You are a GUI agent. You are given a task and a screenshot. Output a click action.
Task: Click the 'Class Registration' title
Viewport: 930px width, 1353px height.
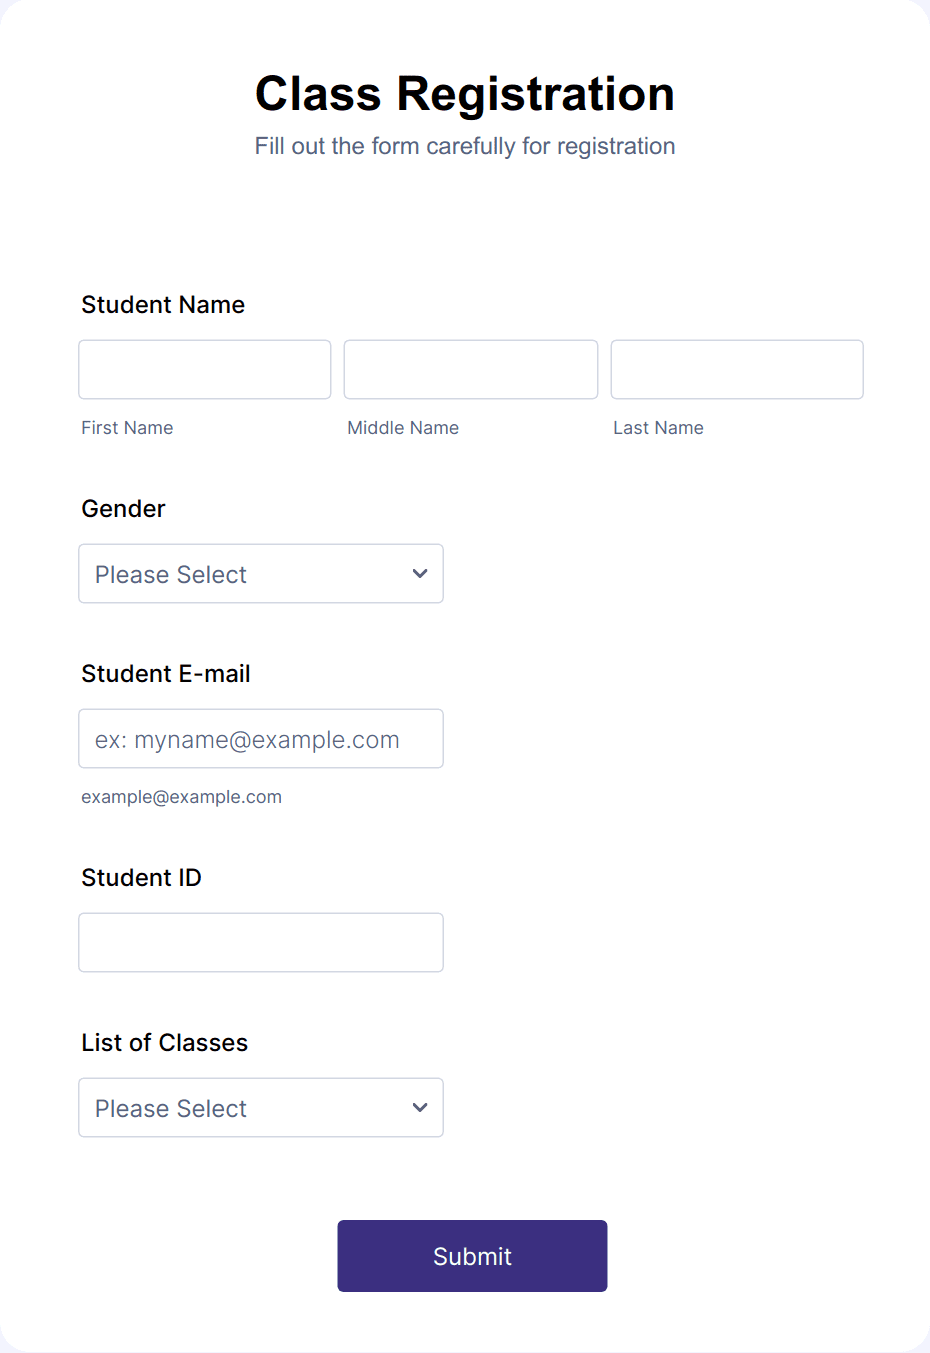[464, 93]
